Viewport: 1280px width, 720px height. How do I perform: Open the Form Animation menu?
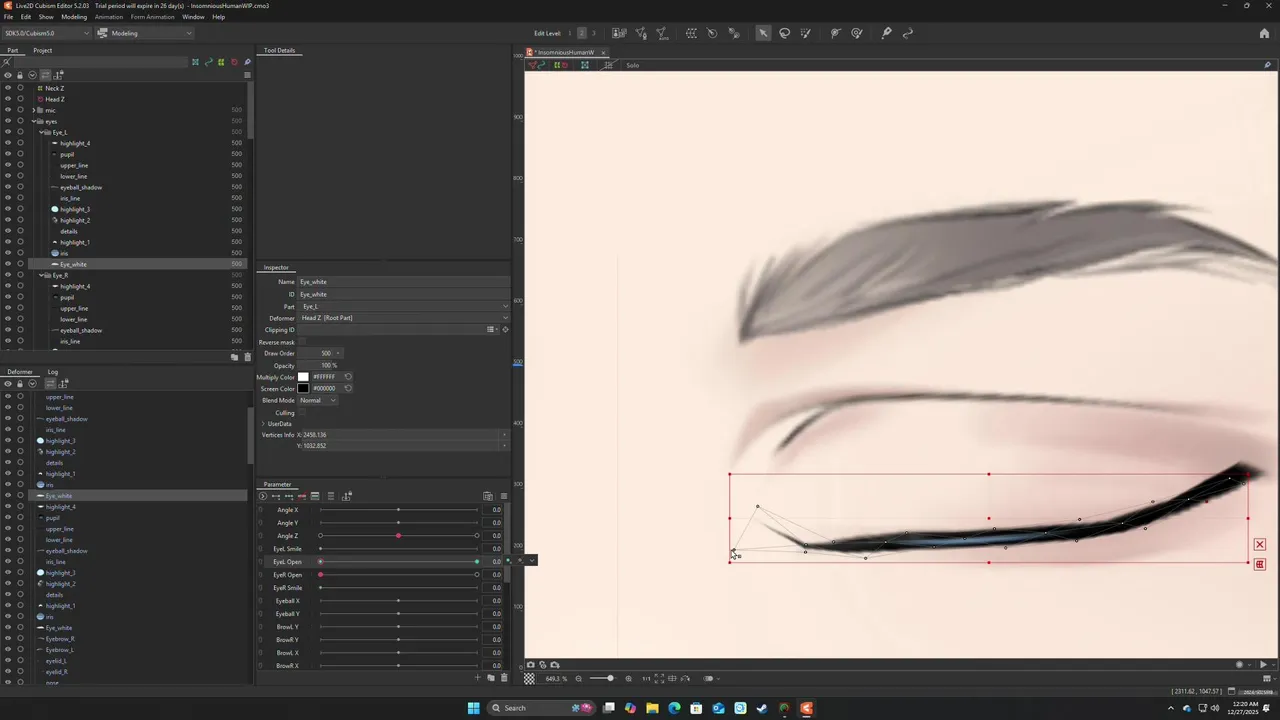[x=152, y=17]
